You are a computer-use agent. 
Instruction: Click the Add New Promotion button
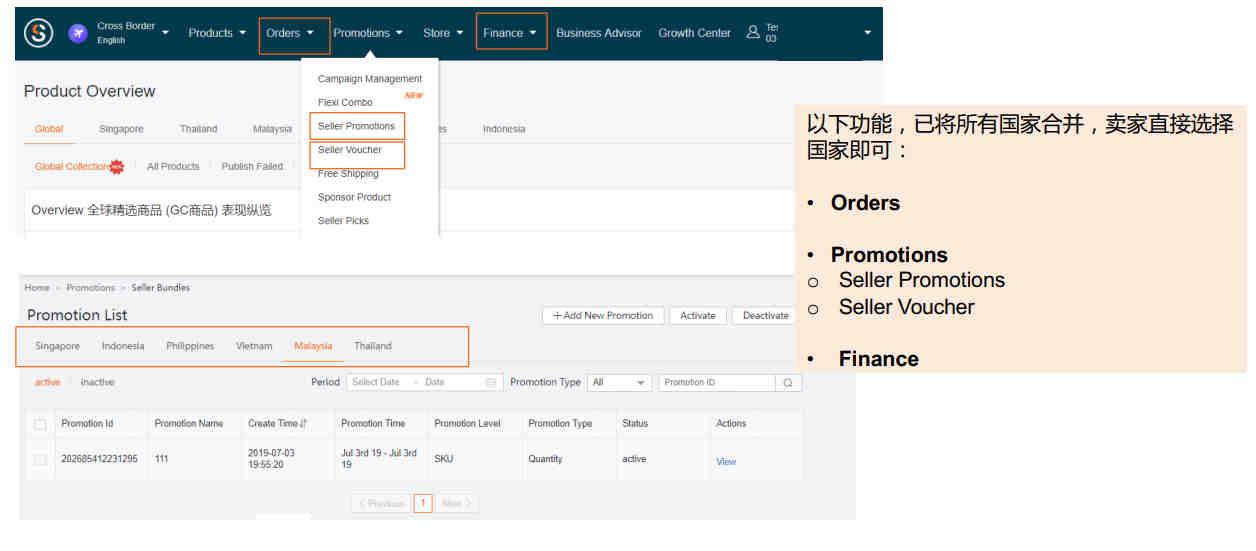coord(601,315)
